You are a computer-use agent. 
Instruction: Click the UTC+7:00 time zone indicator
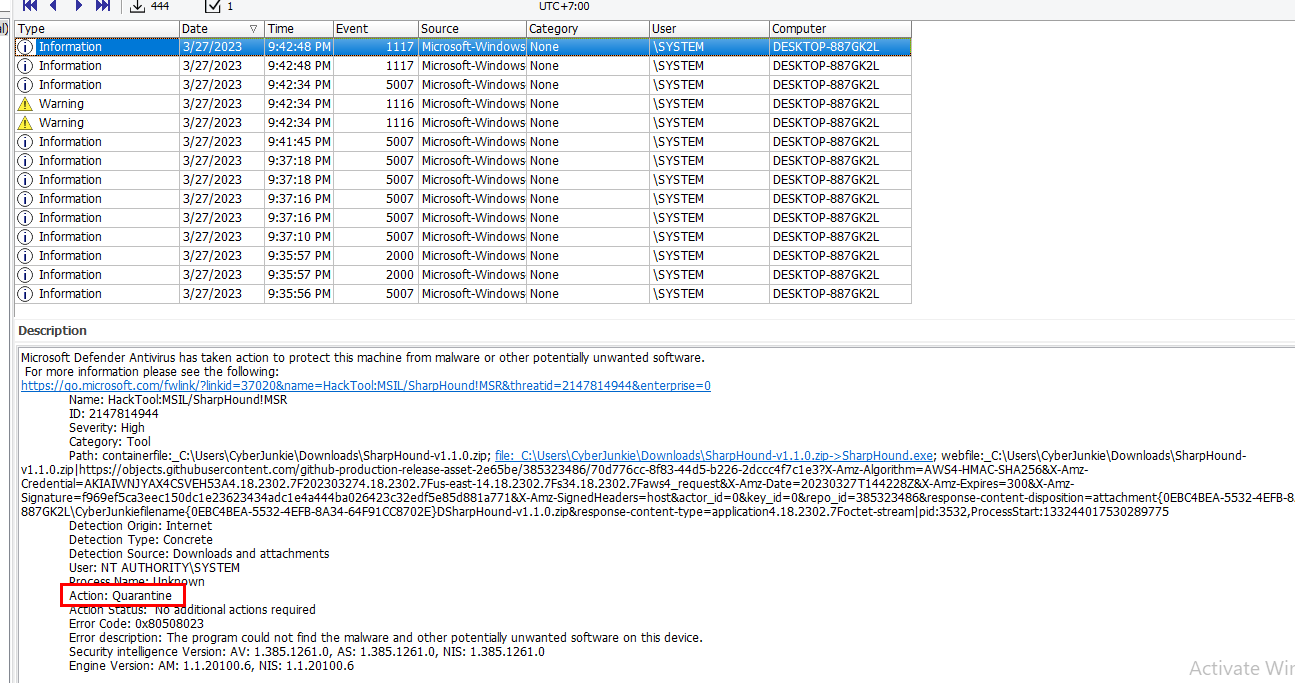tap(564, 6)
